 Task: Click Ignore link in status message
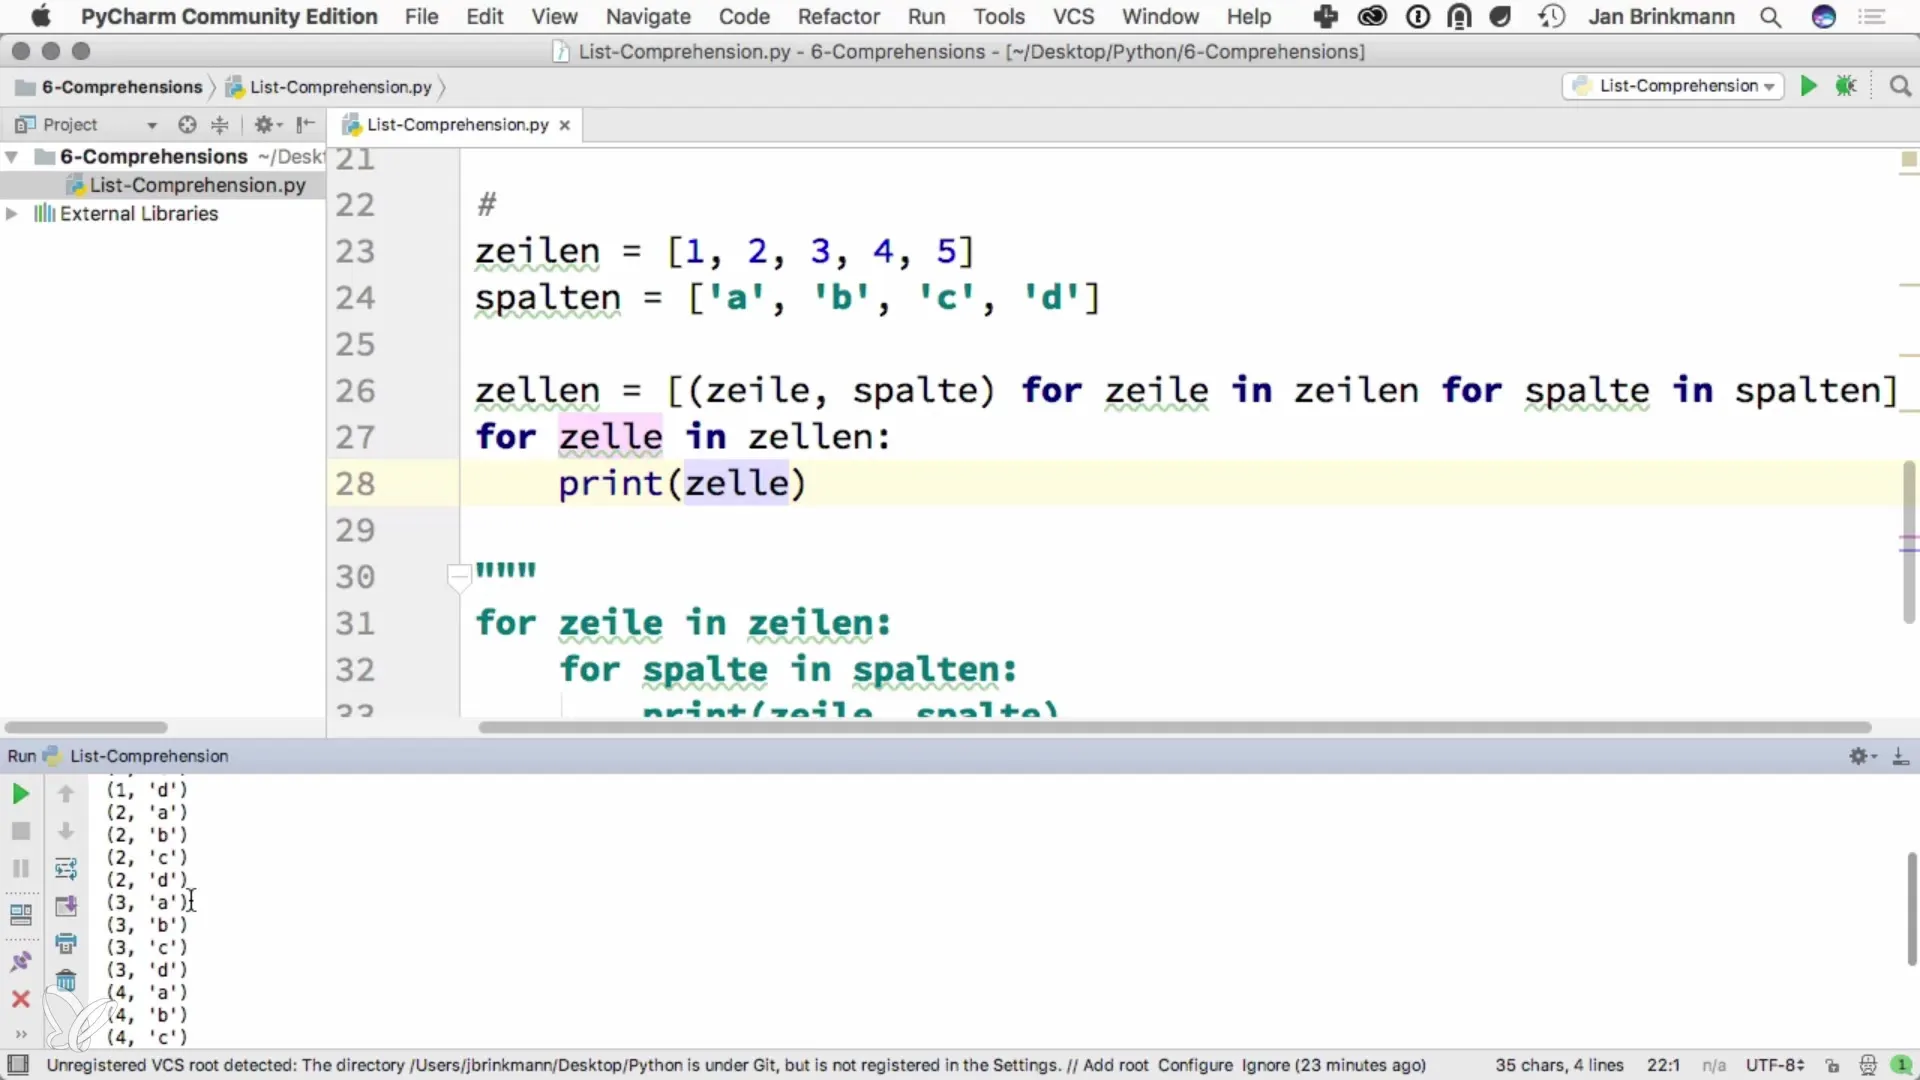(1265, 1066)
